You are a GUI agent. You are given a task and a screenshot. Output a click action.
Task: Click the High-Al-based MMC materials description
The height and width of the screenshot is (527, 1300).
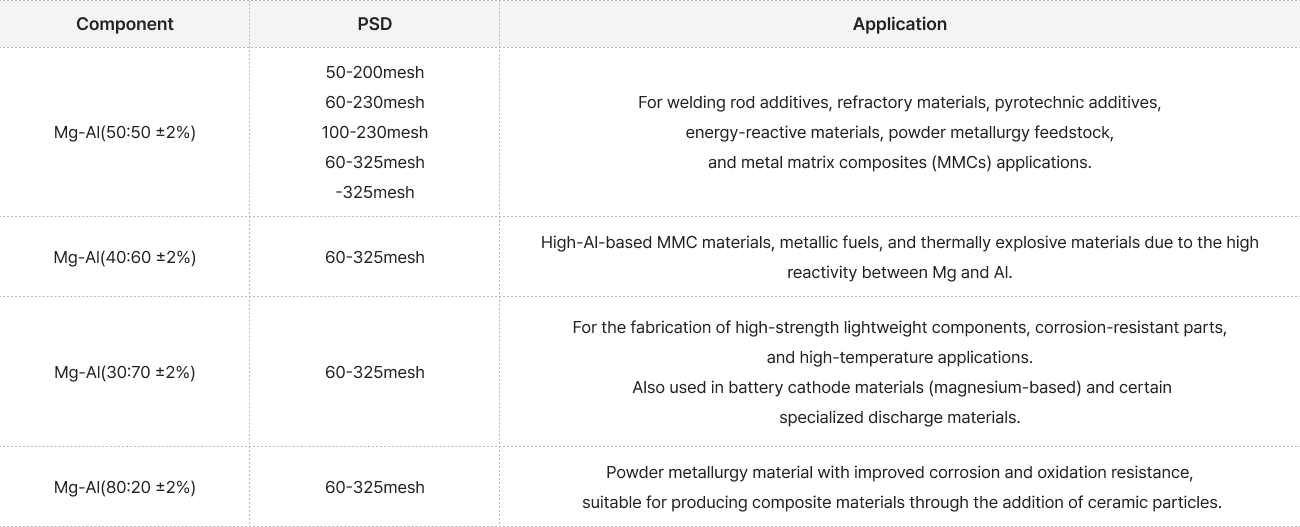point(900,257)
